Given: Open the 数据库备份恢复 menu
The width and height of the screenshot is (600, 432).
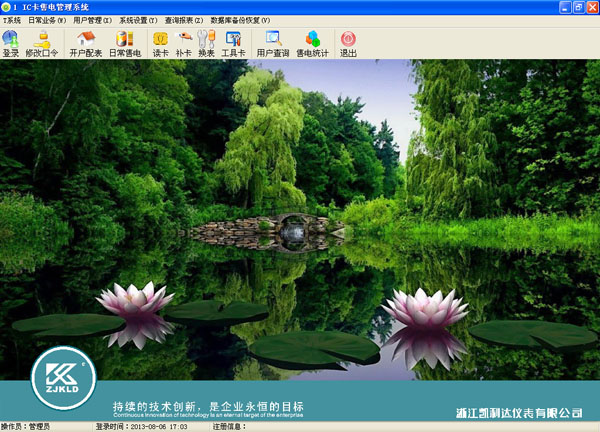Looking at the screenshot, I should (x=240, y=20).
